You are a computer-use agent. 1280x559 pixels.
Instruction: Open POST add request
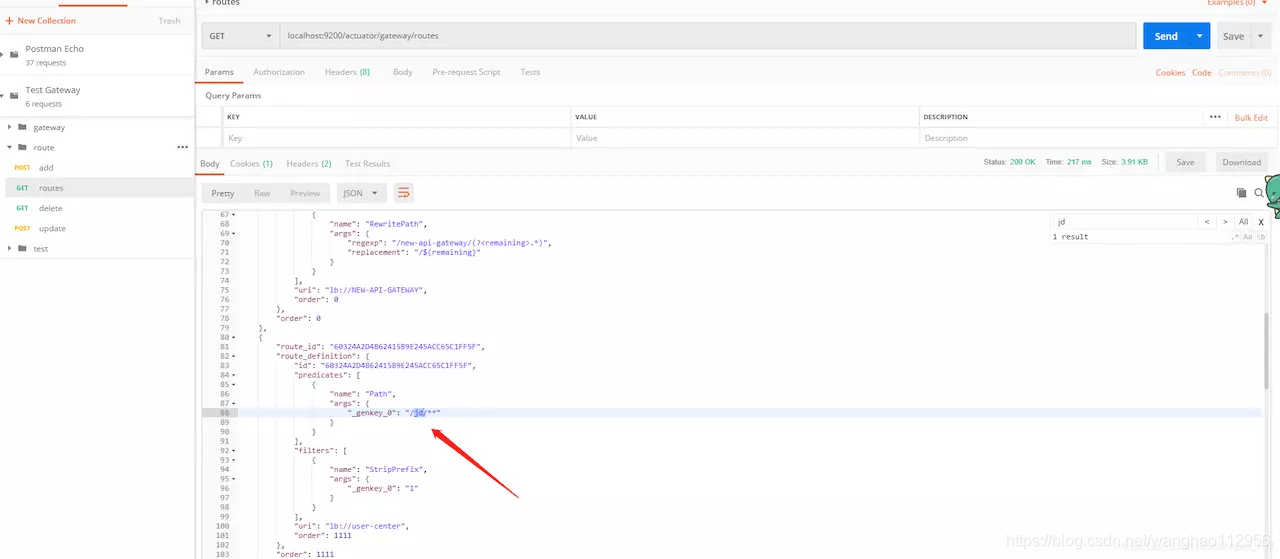point(96,167)
